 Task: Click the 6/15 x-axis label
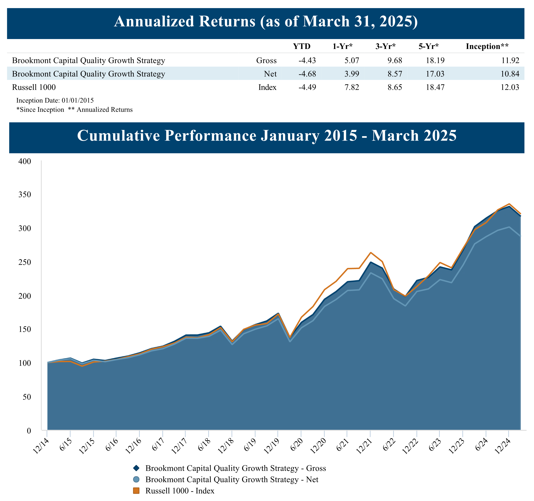coord(65,444)
